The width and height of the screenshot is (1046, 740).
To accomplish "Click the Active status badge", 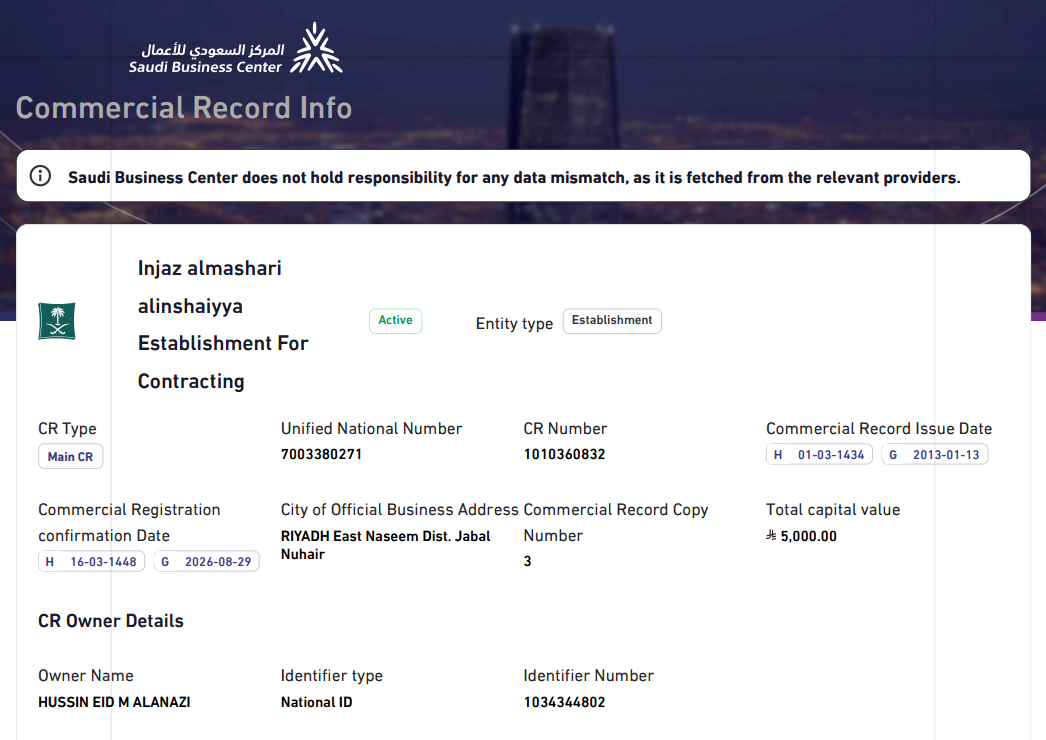I will [395, 321].
